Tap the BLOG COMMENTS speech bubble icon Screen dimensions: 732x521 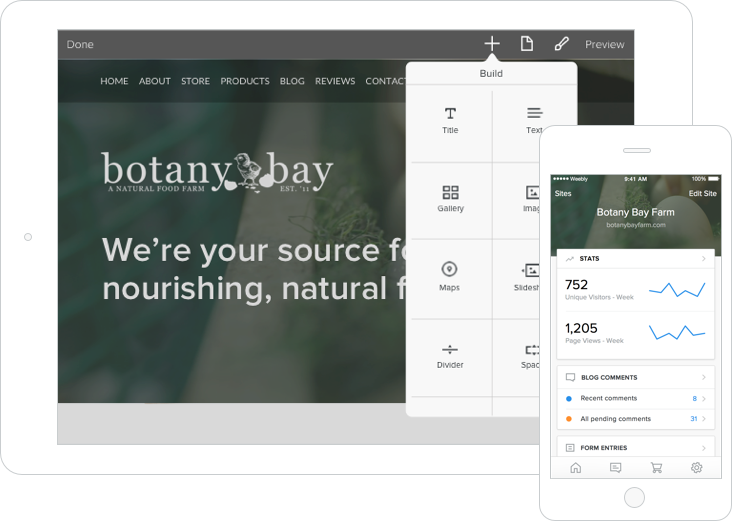tap(570, 377)
